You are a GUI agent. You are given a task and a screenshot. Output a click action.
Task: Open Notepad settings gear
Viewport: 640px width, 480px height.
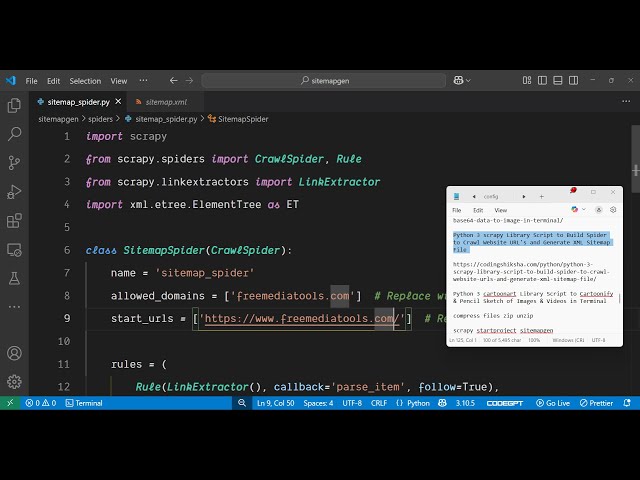tap(613, 210)
